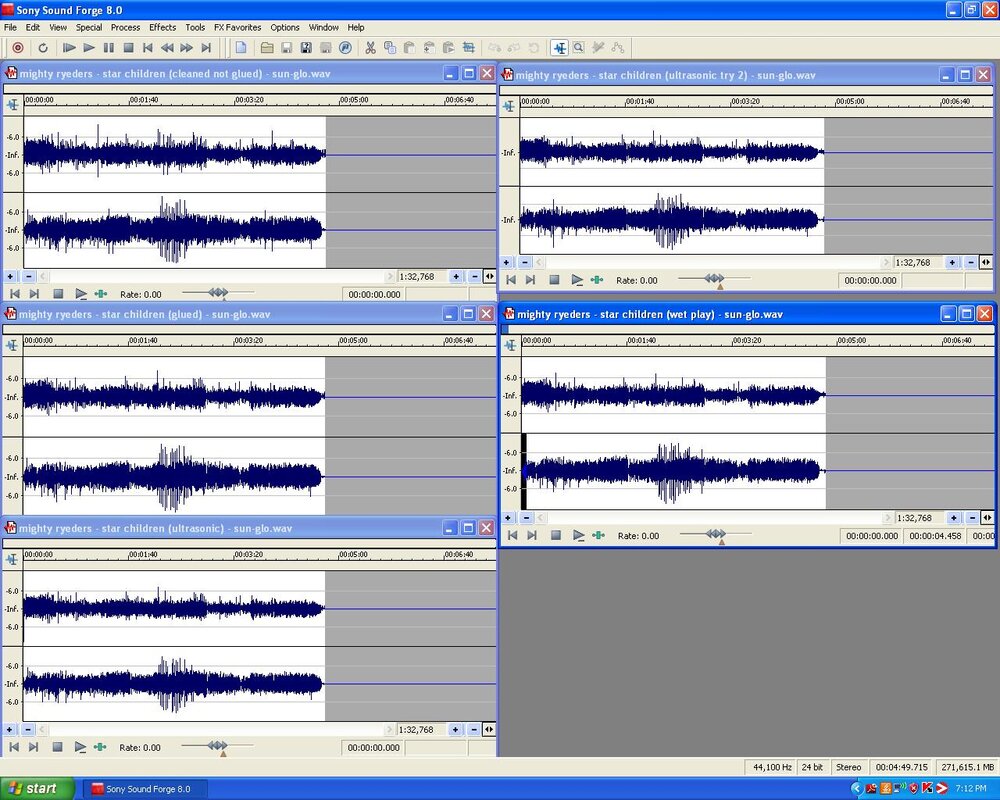Click the Record button in main toolbar
Screen dimensions: 1000x800
click(x=18, y=48)
